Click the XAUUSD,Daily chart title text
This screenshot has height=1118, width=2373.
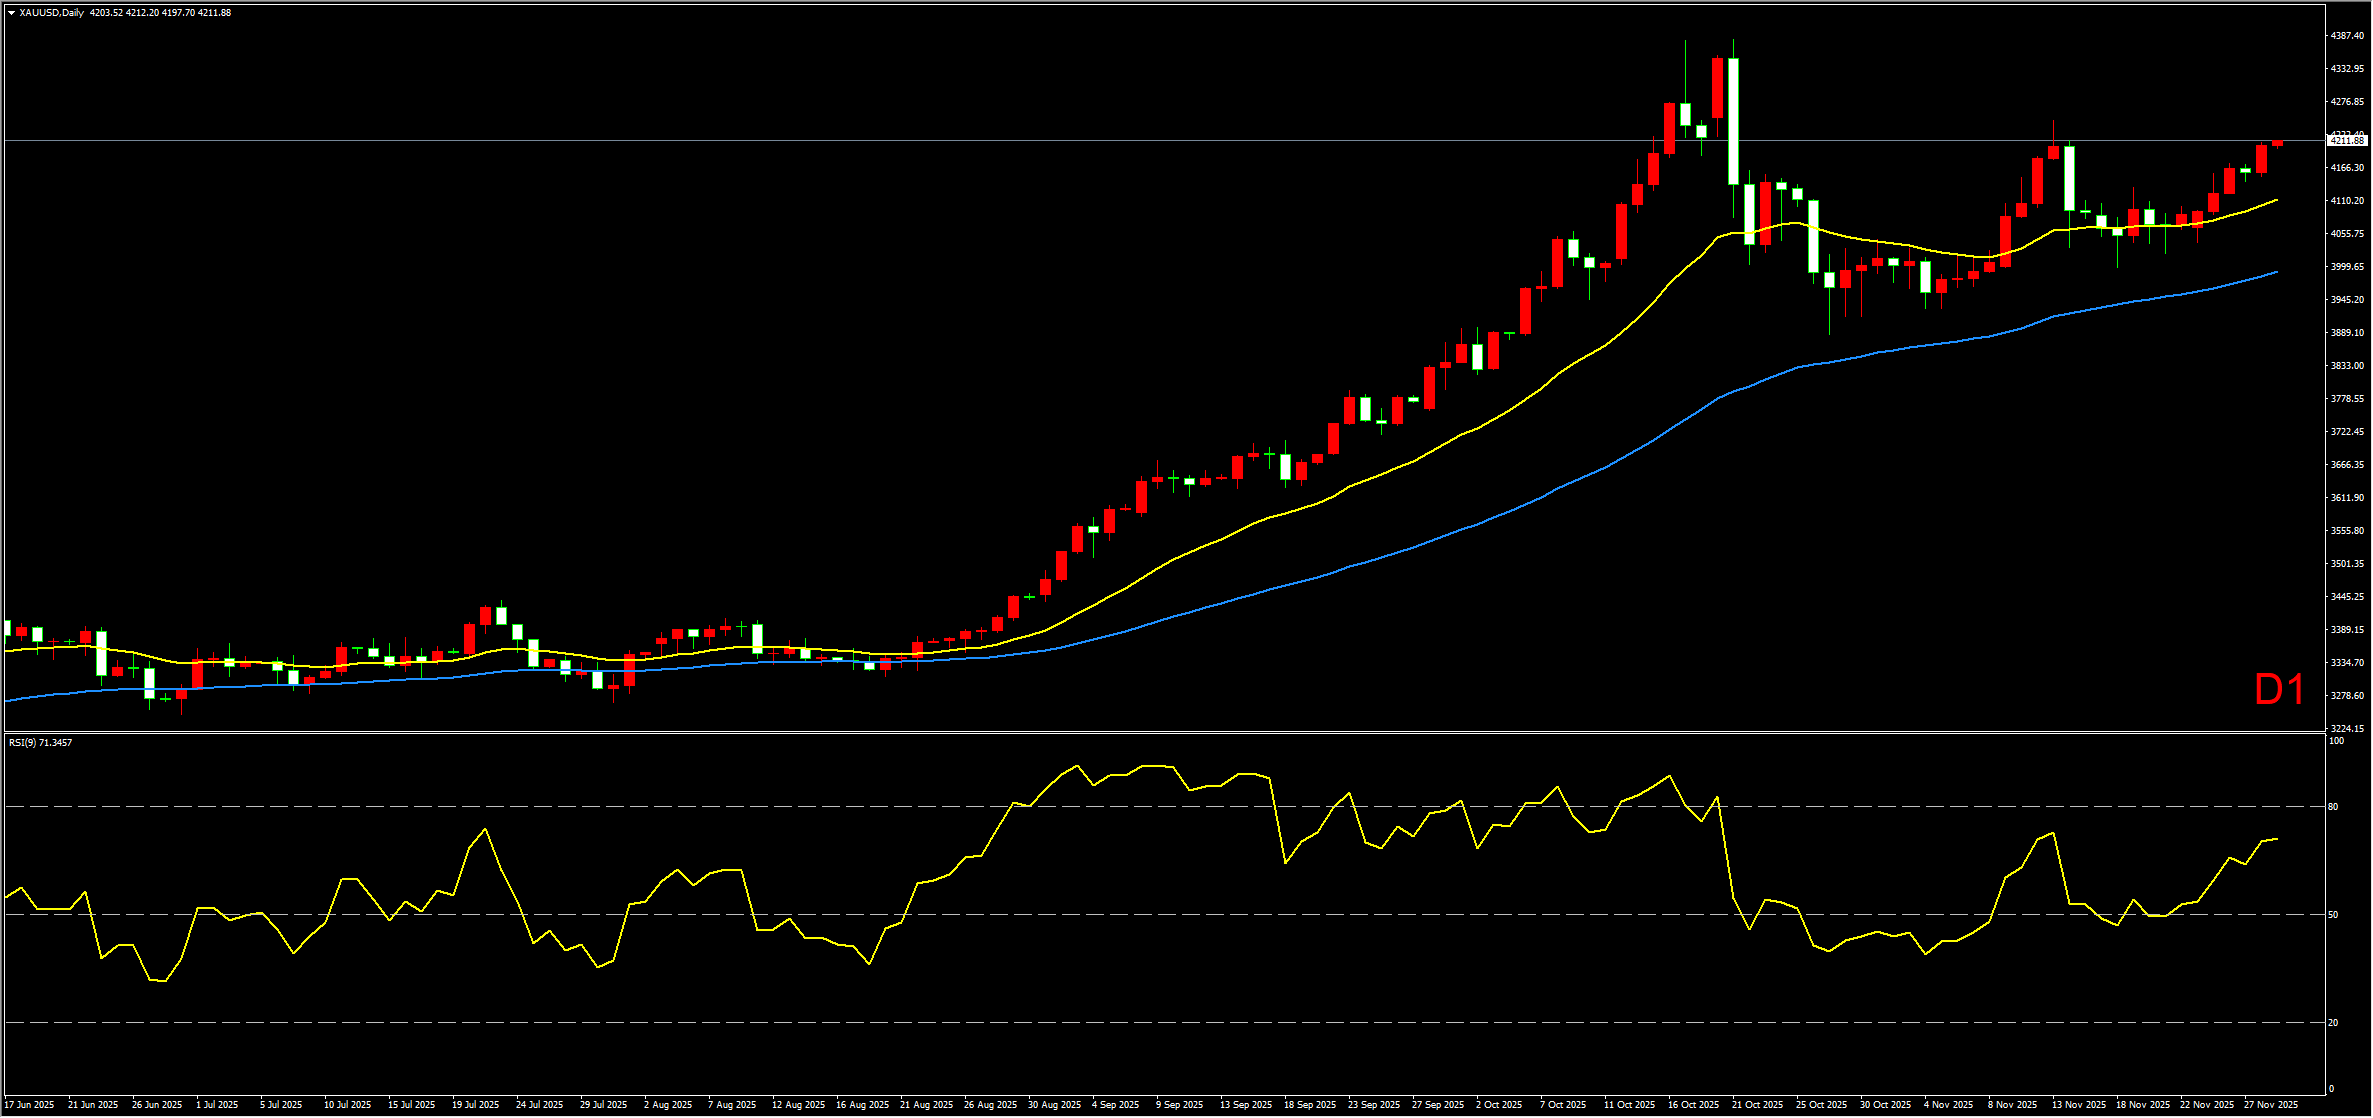point(52,13)
